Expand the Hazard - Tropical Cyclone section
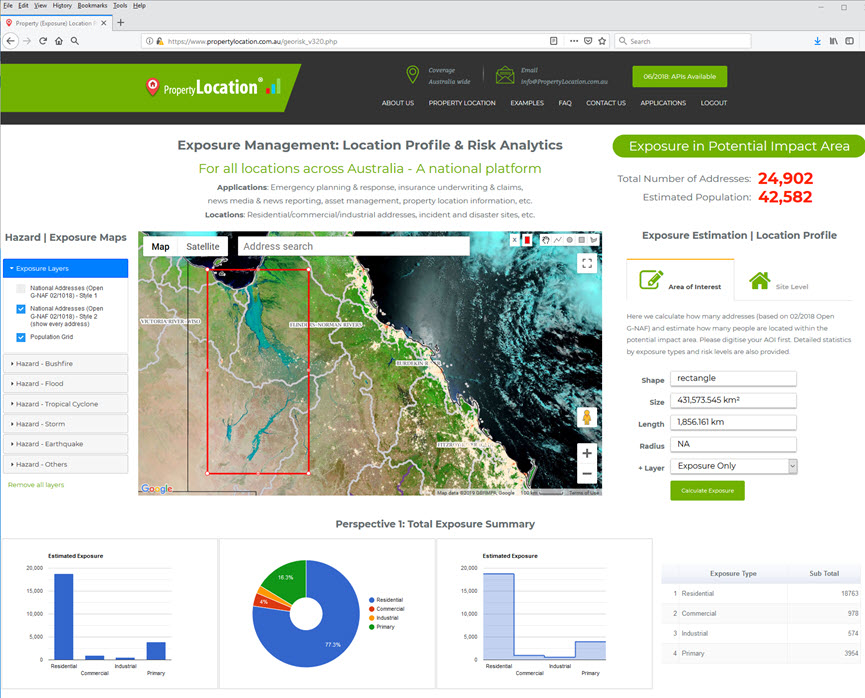 [x=65, y=403]
